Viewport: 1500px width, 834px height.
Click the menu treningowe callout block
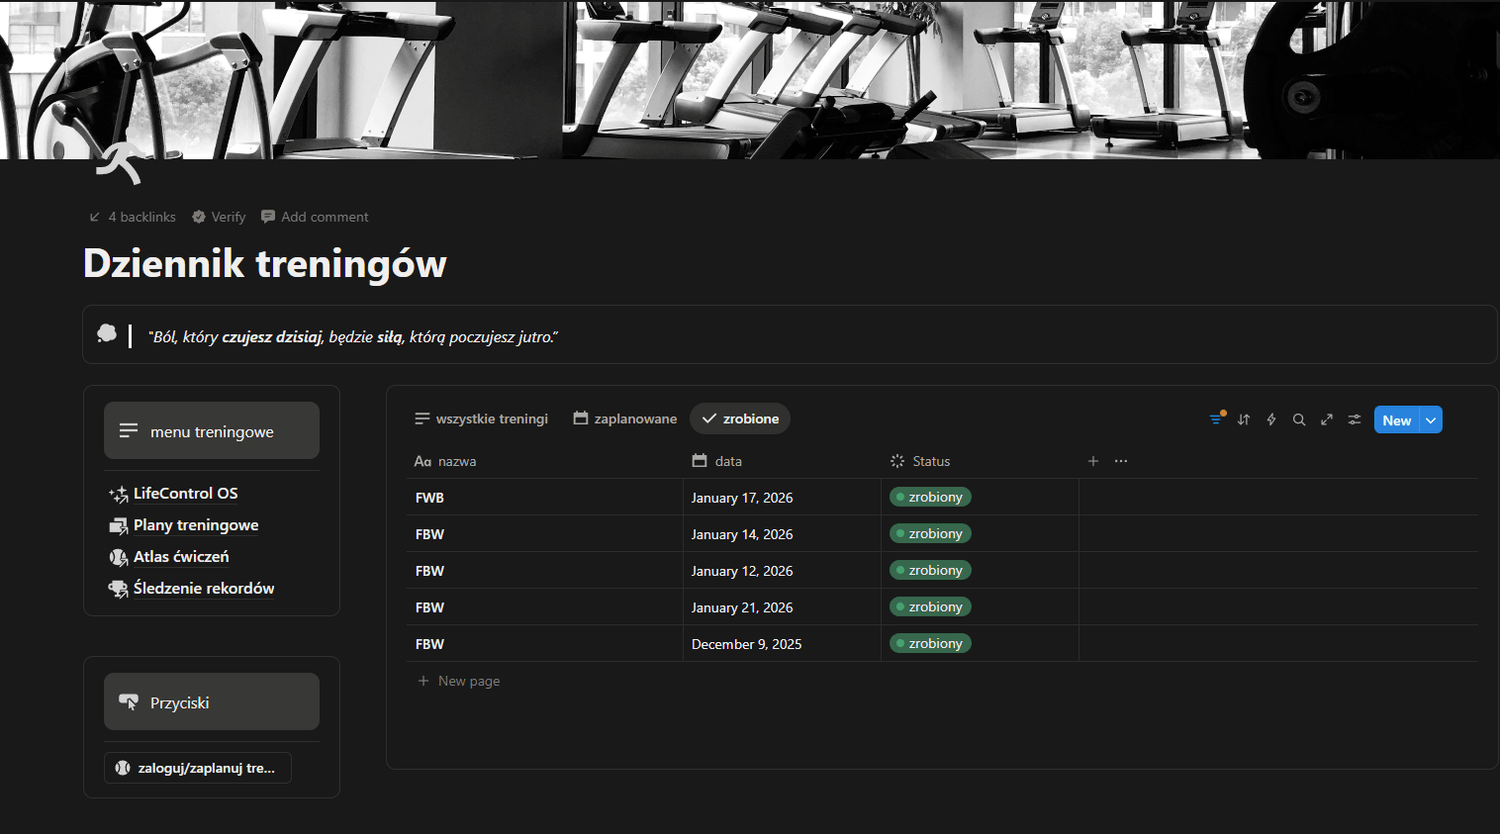(x=212, y=431)
